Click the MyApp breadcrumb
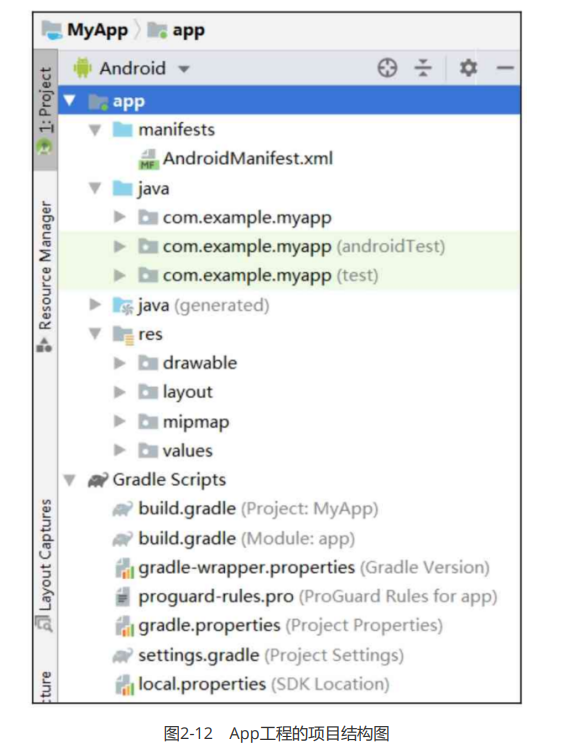The height and width of the screenshot is (747, 570). [85, 30]
